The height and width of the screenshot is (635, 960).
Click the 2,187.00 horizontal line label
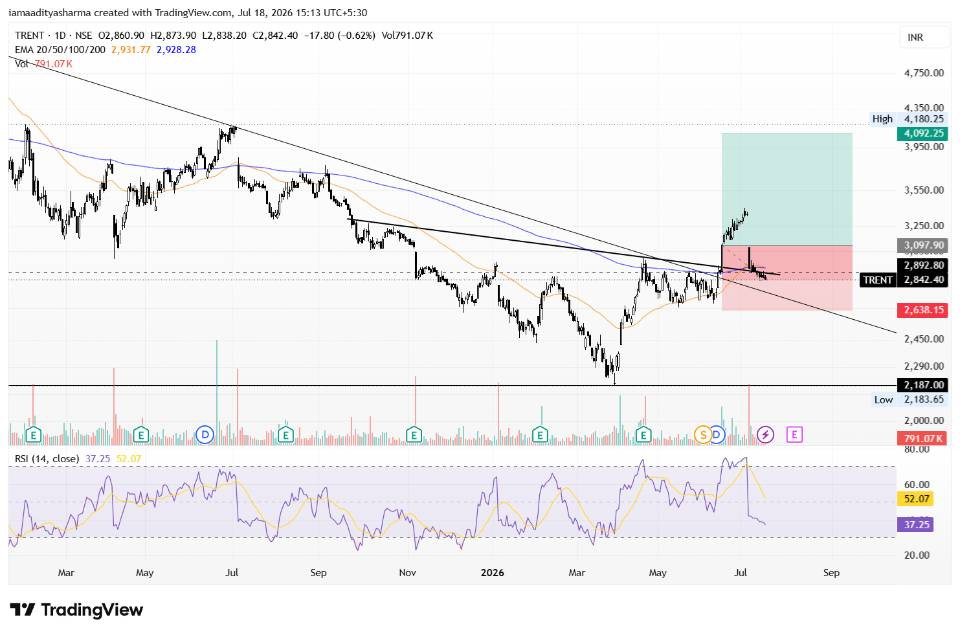922,385
